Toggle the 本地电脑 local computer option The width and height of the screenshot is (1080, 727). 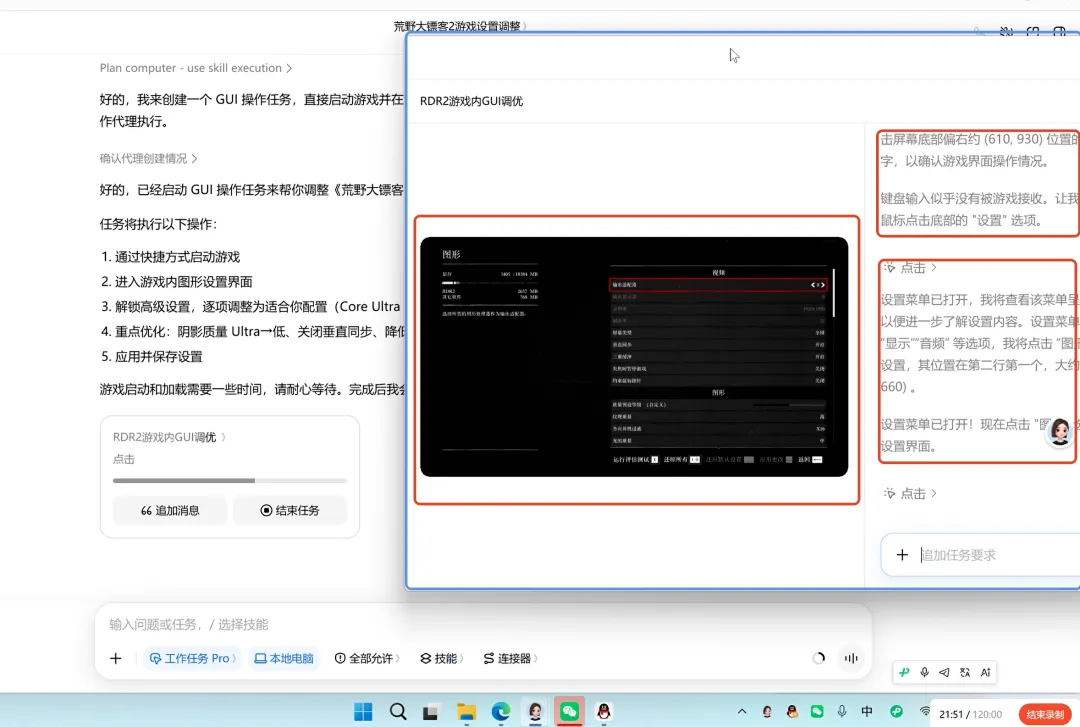[x=284, y=658]
